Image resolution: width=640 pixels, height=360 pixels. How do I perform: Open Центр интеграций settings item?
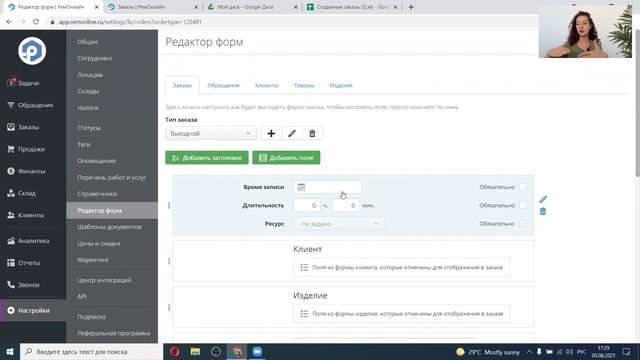click(104, 280)
